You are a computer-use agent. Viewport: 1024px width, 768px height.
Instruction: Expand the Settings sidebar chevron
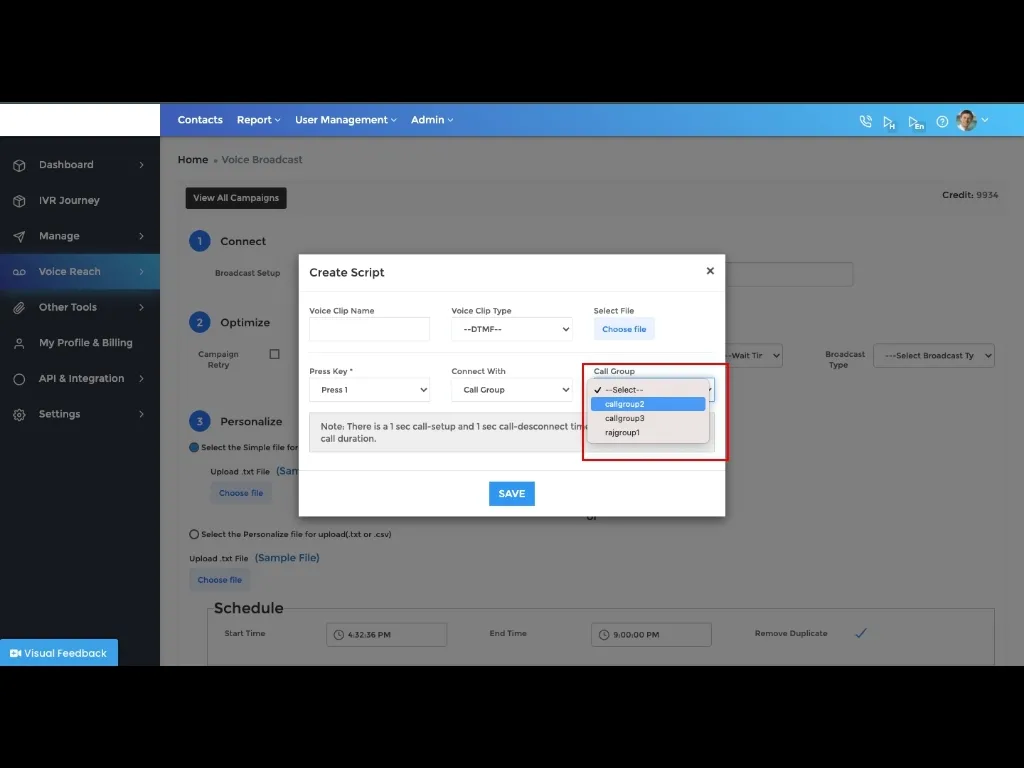[x=141, y=414]
